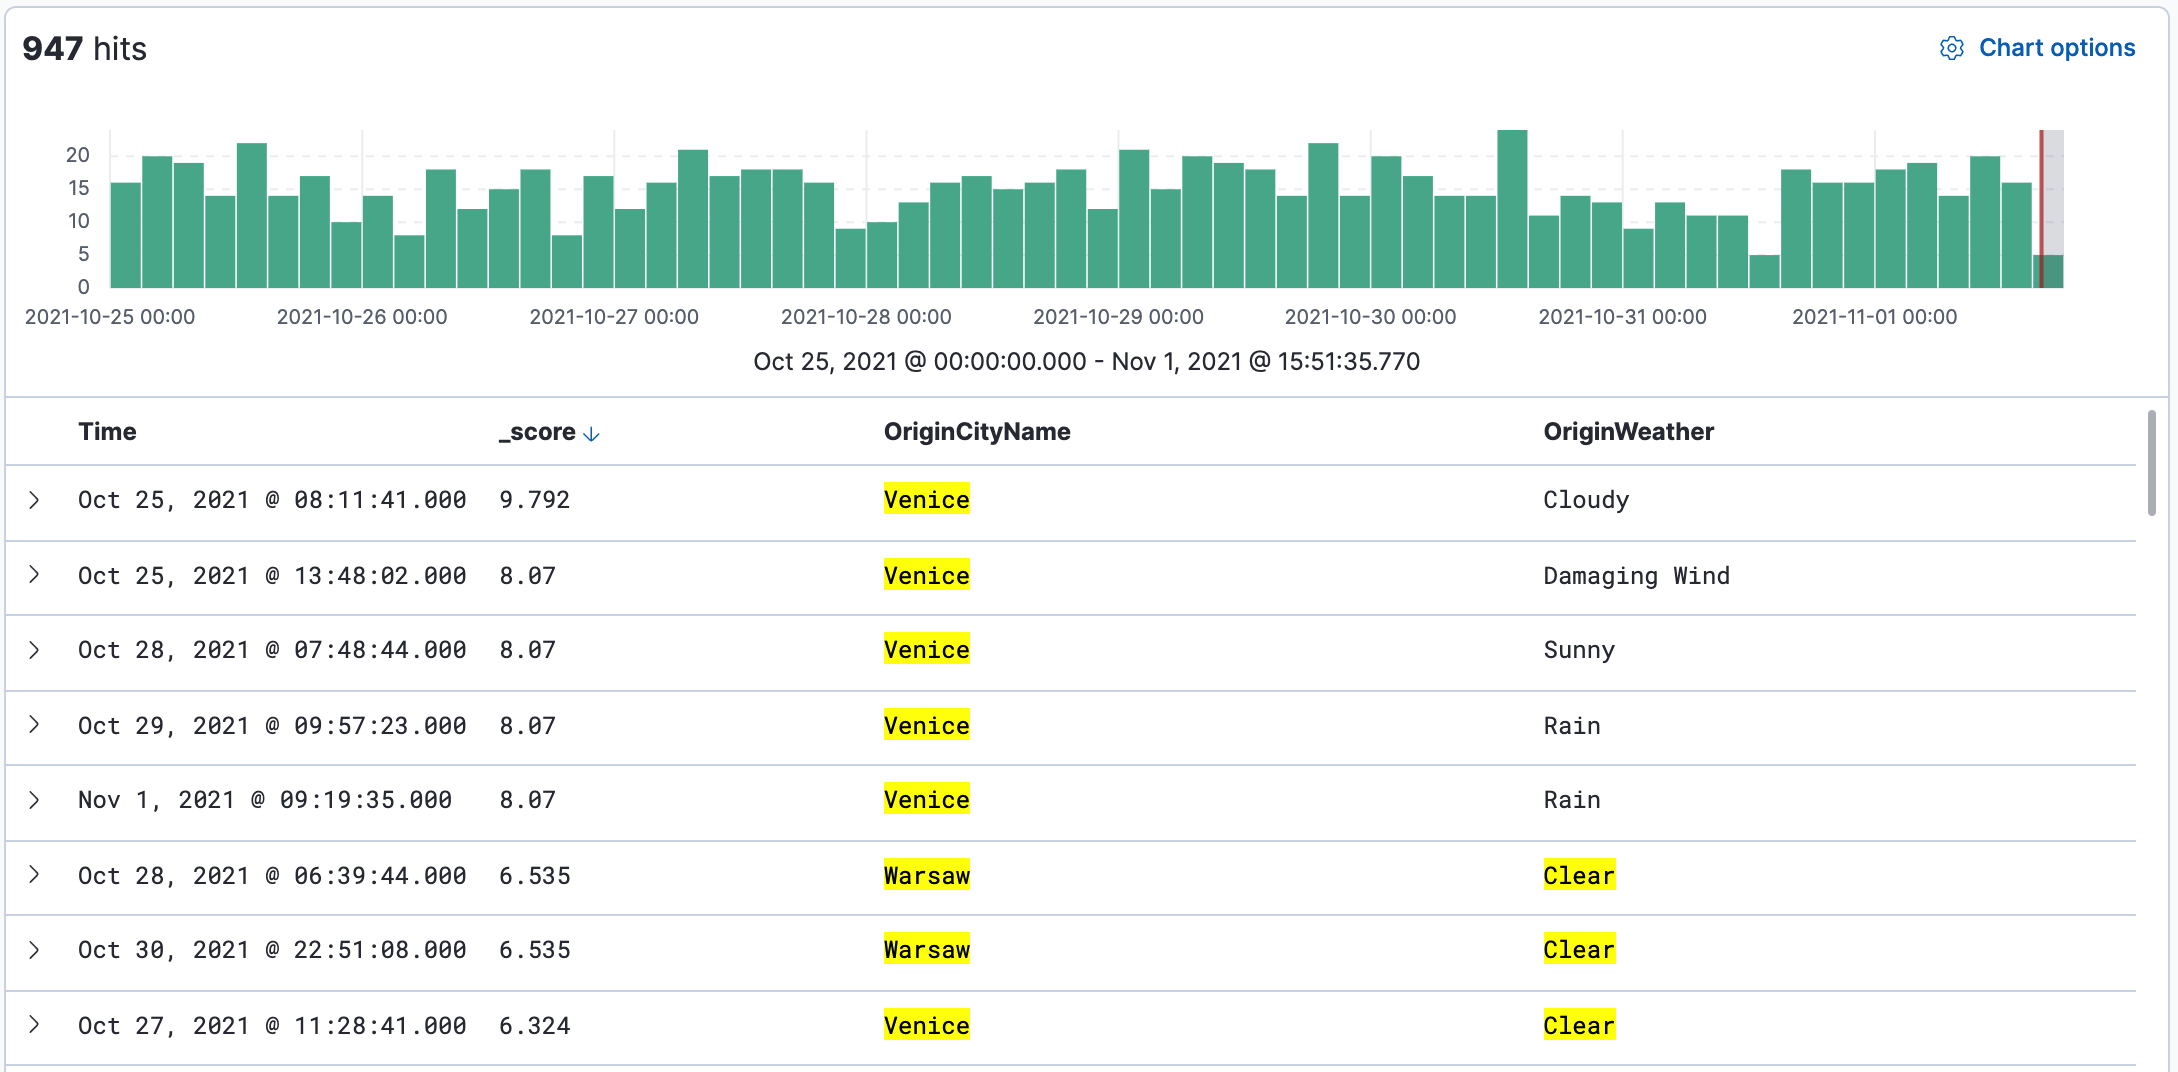
Task: Sort by the Time column header
Action: pos(107,432)
